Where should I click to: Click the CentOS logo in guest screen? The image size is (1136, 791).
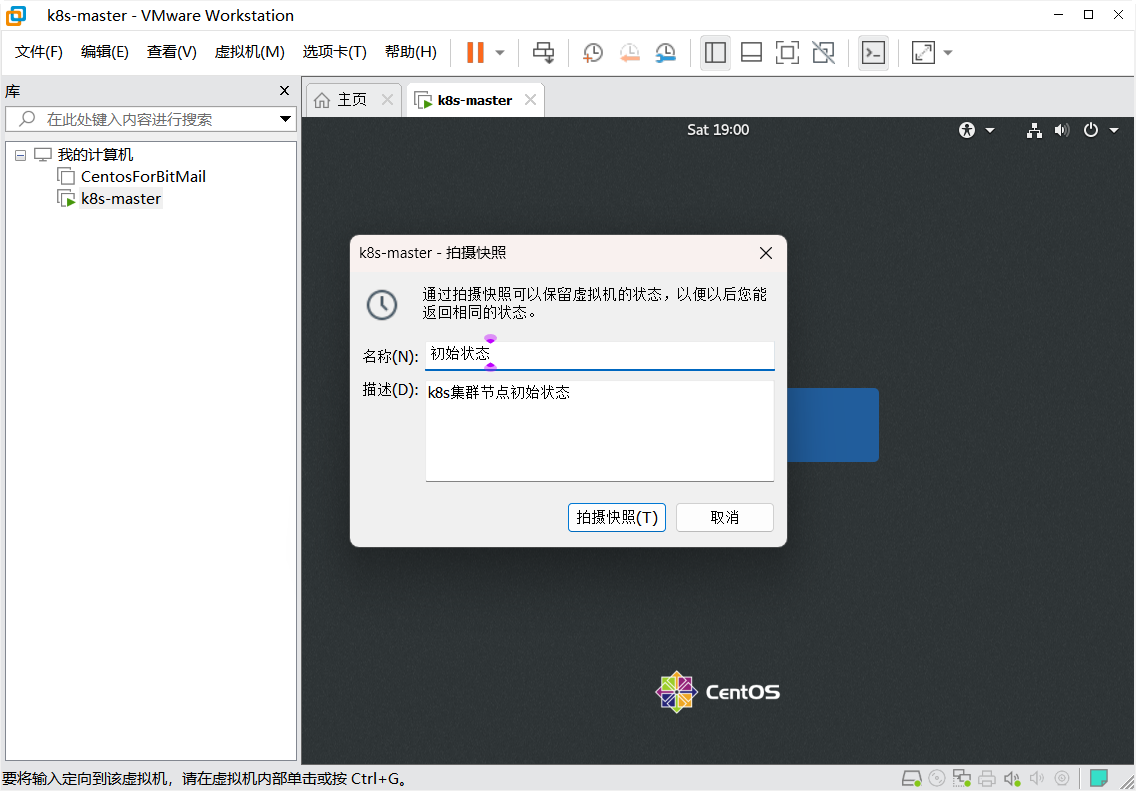pyautogui.click(x=717, y=692)
